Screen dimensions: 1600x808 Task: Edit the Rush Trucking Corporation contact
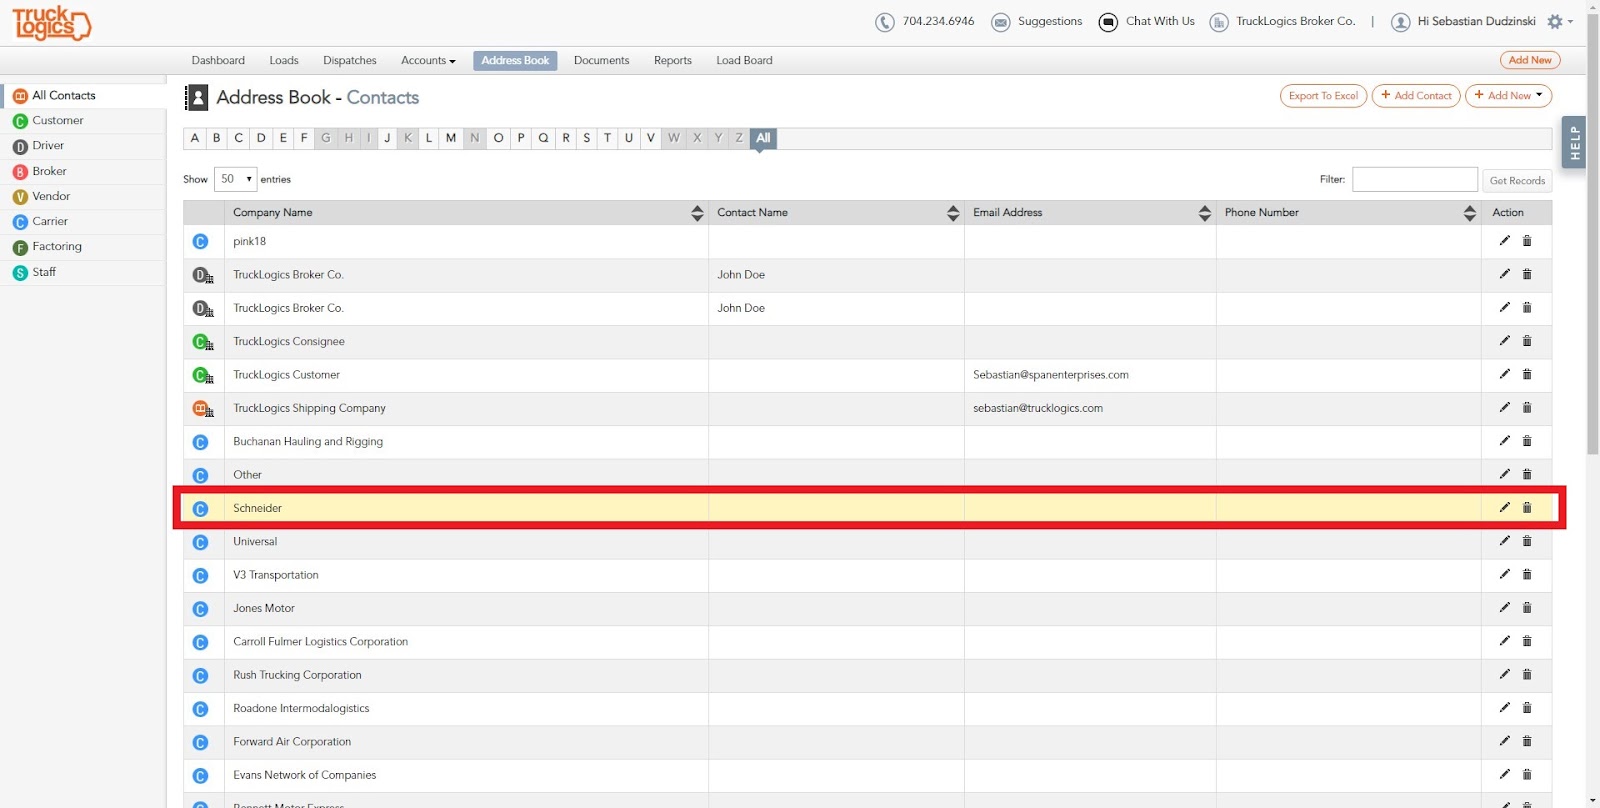1504,674
